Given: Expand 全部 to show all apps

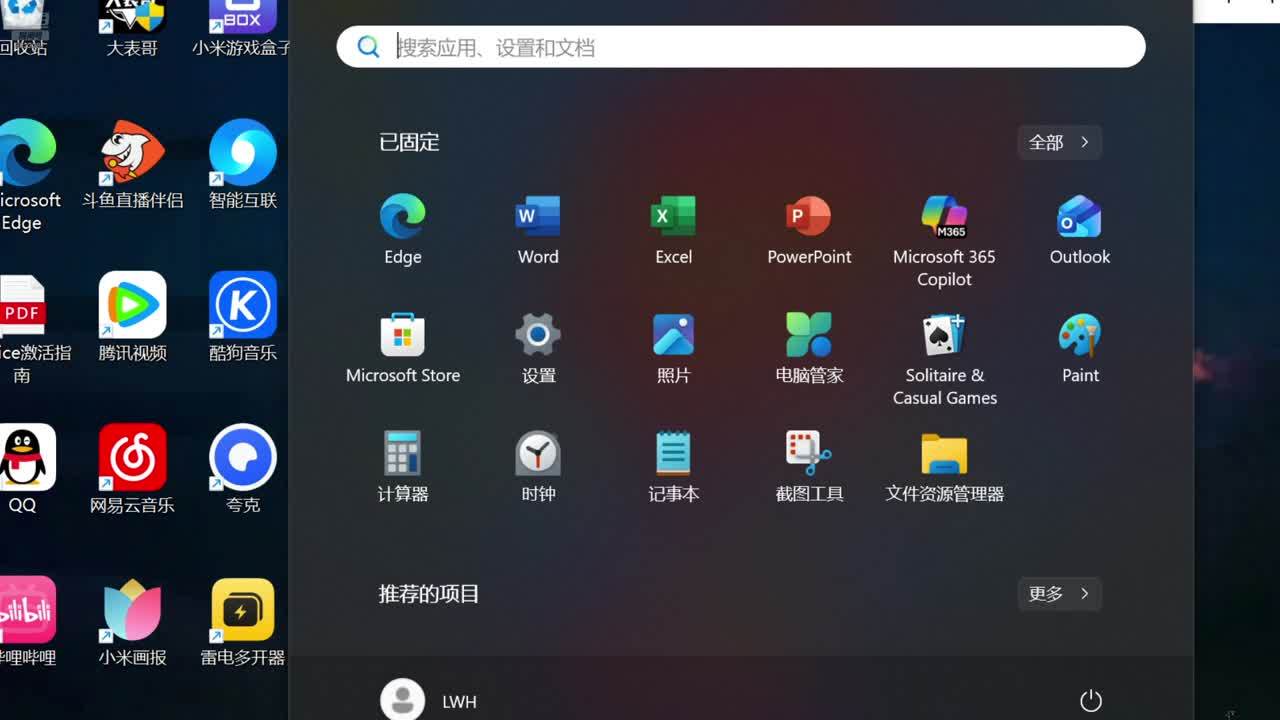Looking at the screenshot, I should tap(1059, 142).
